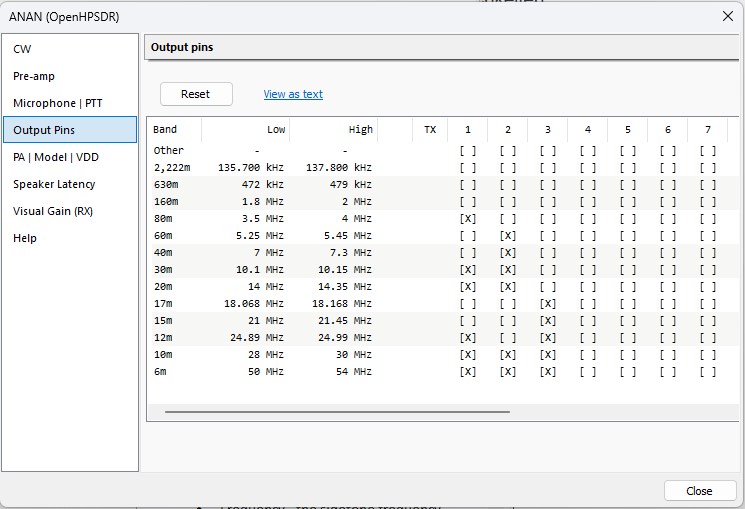Click the Reset button
The image size is (745, 509).
(196, 94)
